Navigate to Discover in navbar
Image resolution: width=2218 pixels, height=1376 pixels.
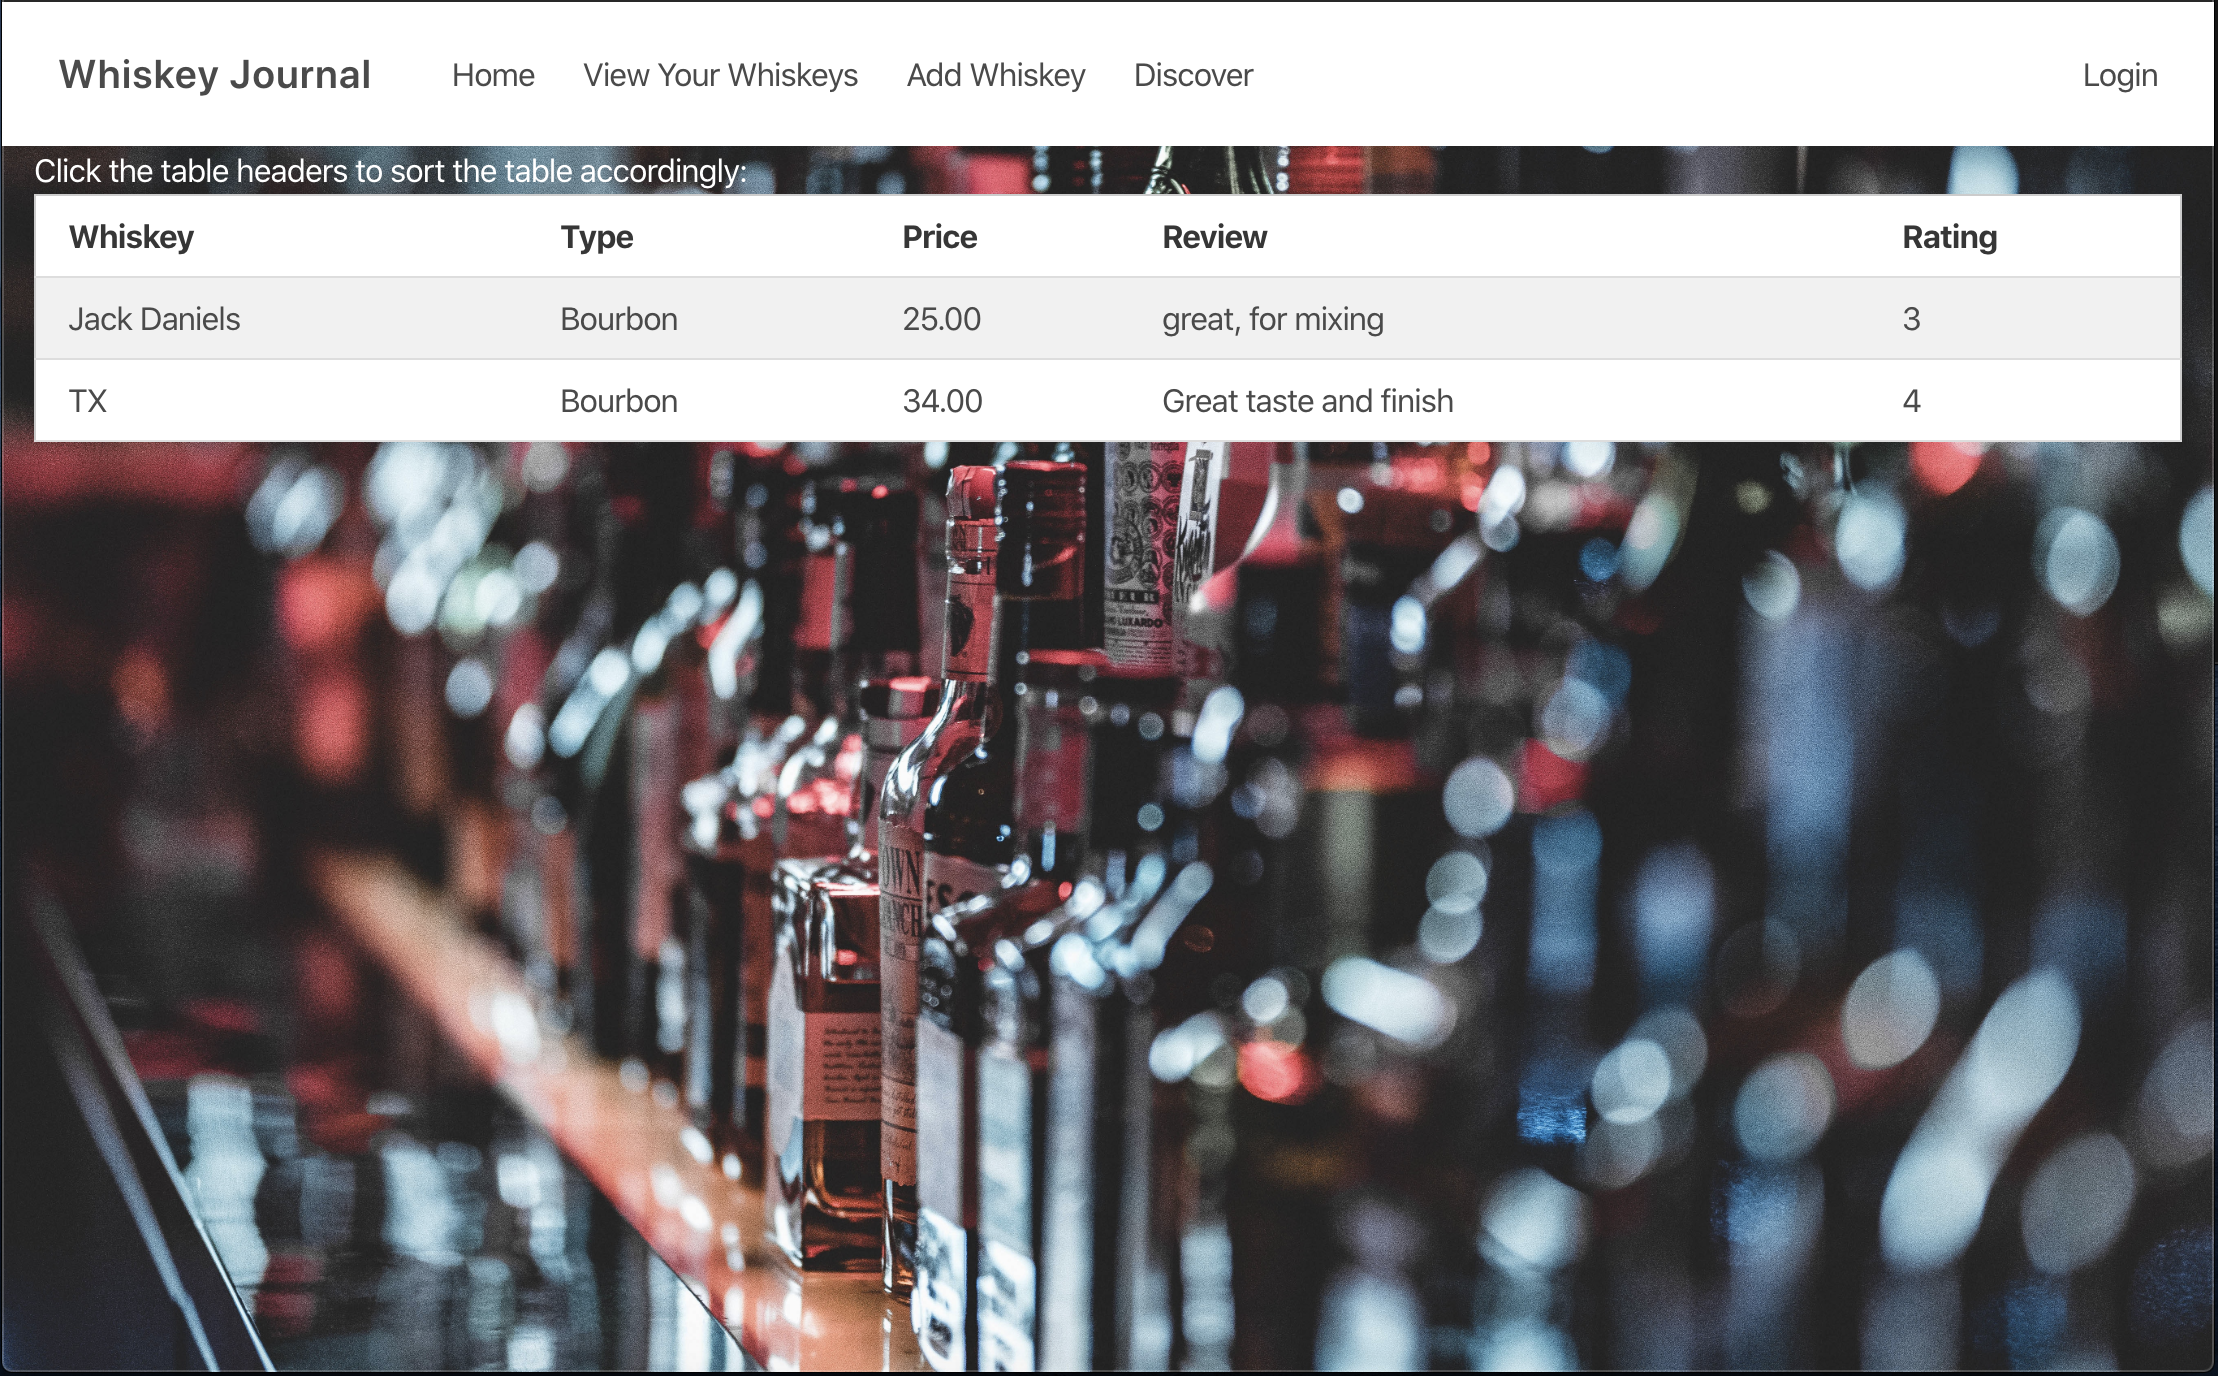[x=1193, y=75]
